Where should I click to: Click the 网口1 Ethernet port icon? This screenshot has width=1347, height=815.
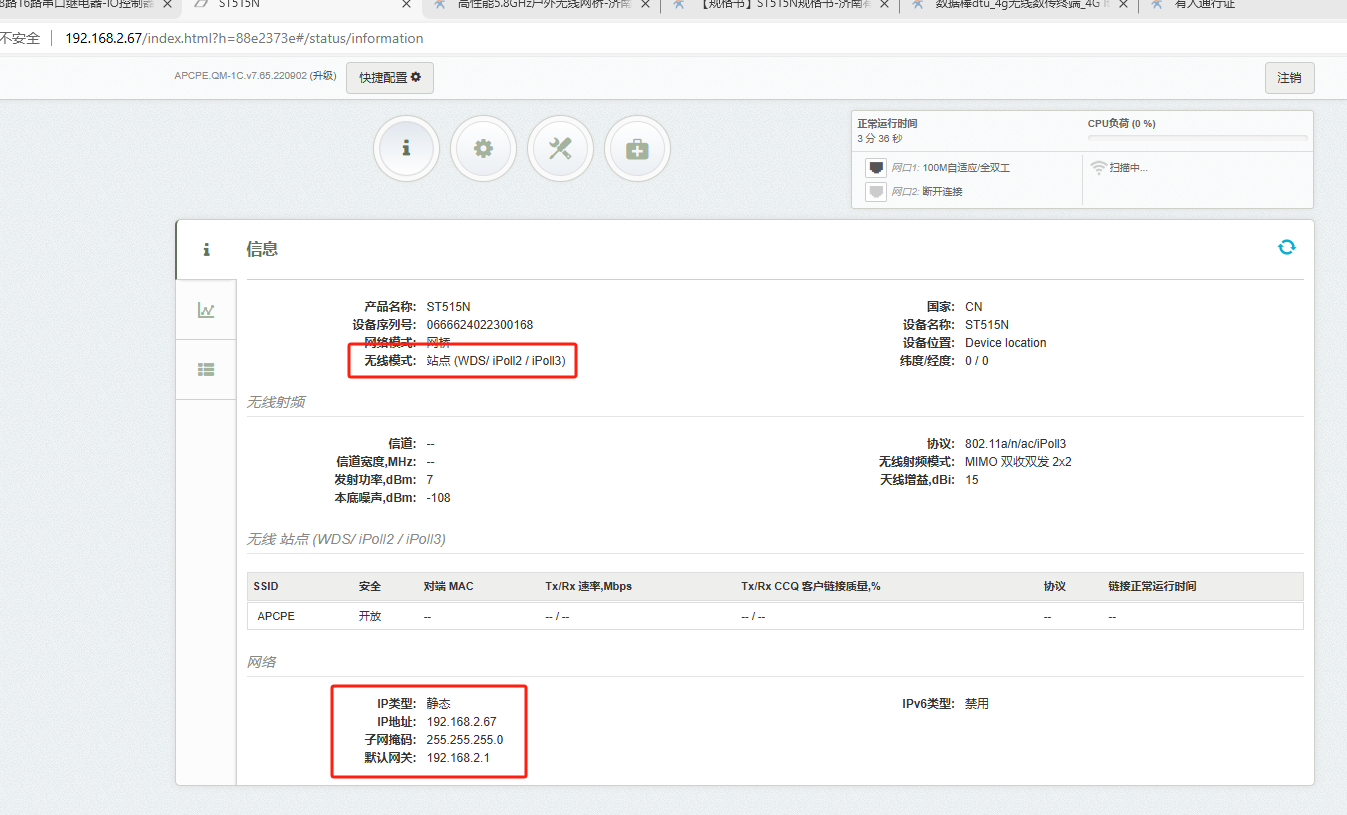[876, 168]
